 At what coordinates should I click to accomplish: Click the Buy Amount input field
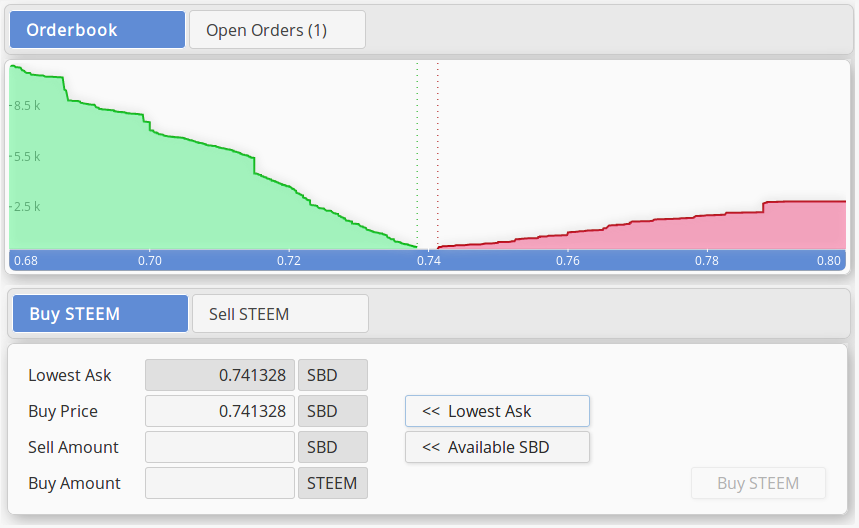click(x=220, y=483)
